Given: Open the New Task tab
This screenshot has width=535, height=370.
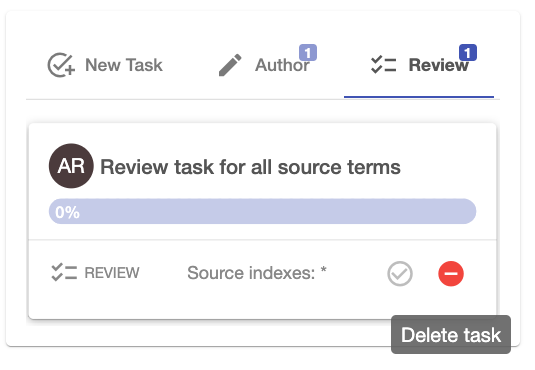Looking at the screenshot, I should [105, 65].
